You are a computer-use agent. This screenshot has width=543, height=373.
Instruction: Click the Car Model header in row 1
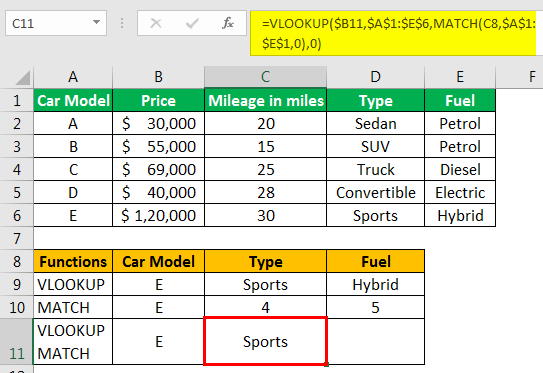click(x=73, y=100)
